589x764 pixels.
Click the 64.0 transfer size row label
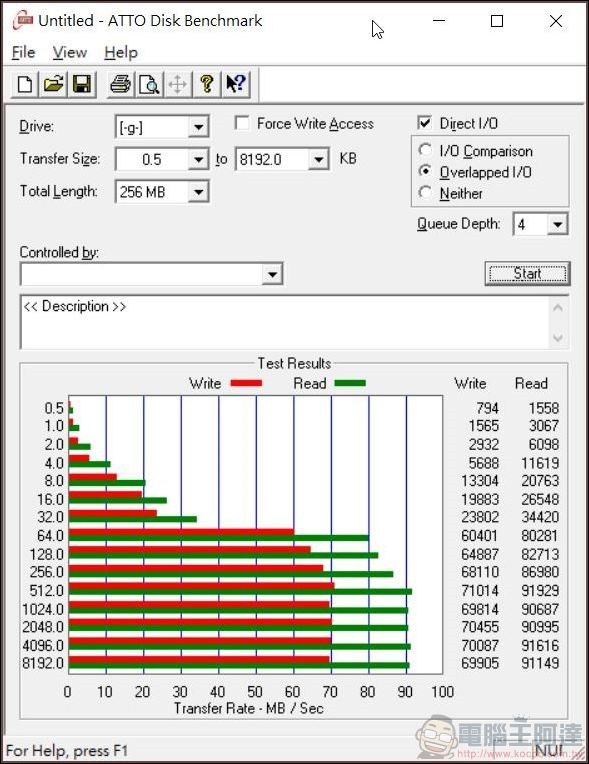click(50, 536)
